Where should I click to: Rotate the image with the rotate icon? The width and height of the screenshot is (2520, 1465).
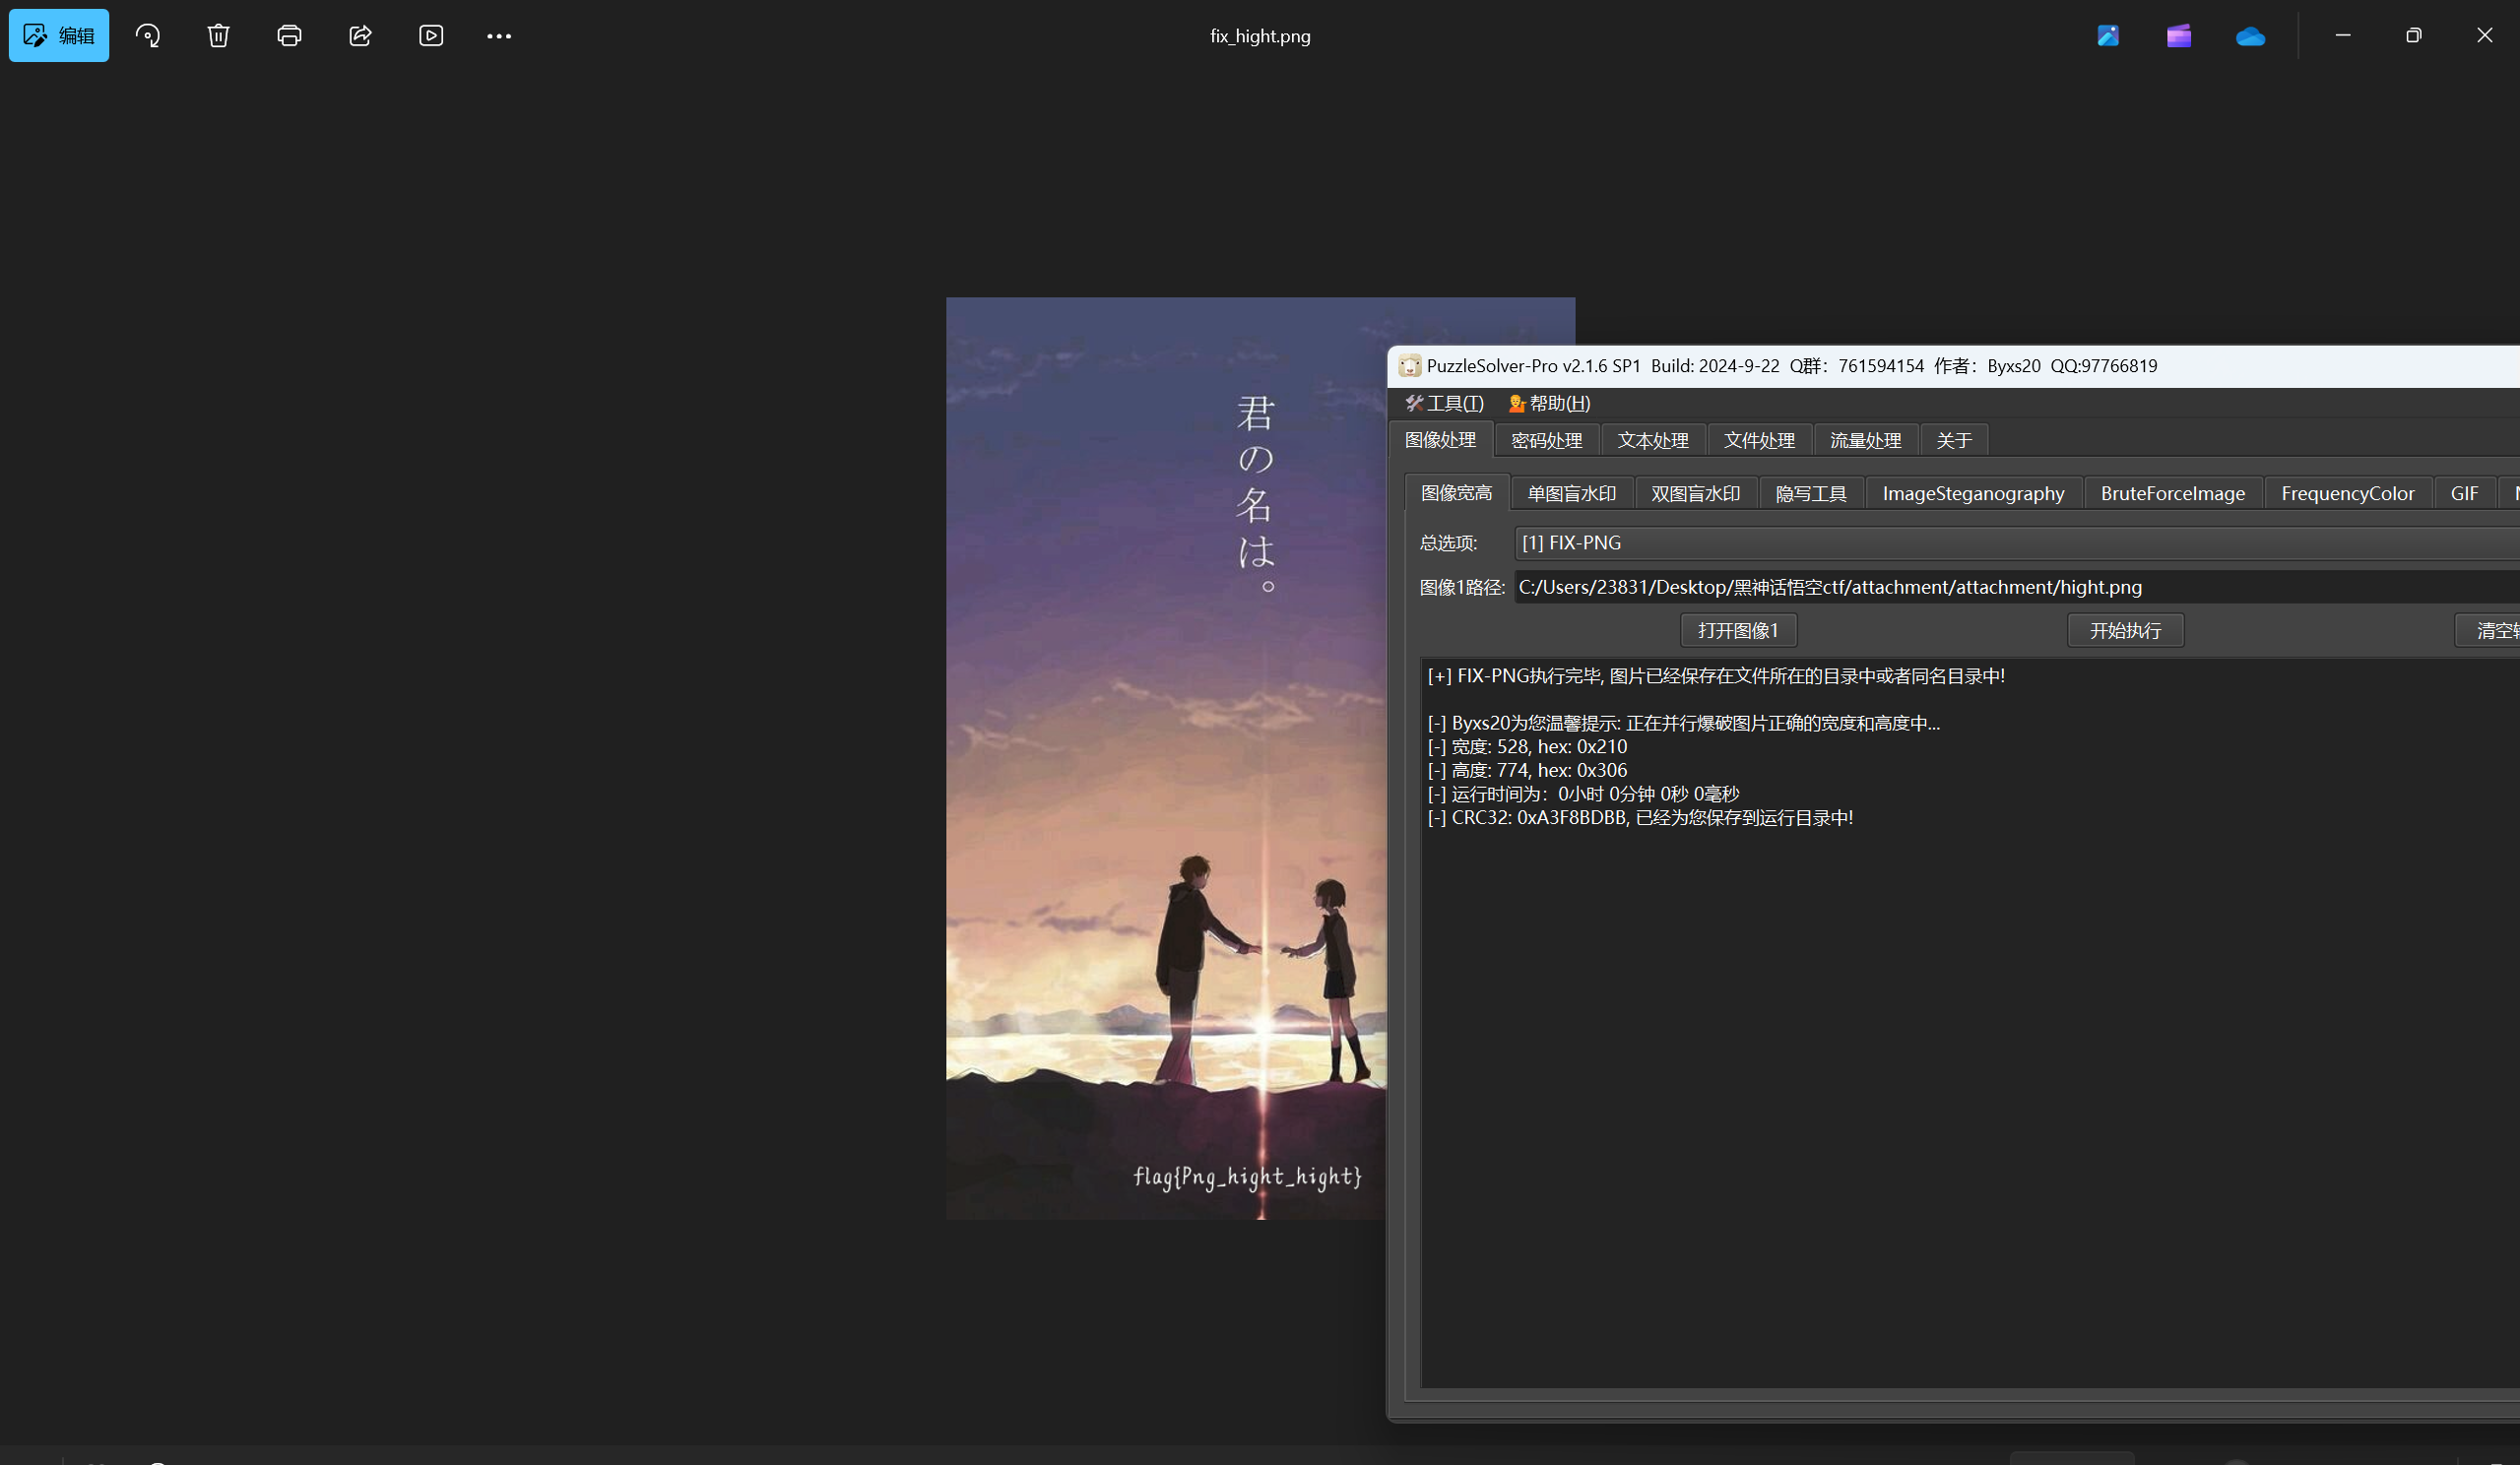pyautogui.click(x=148, y=36)
